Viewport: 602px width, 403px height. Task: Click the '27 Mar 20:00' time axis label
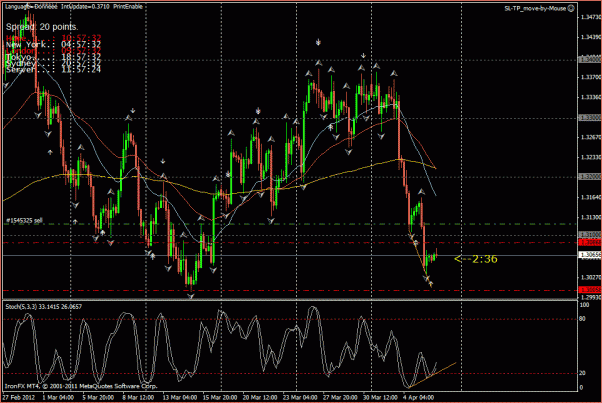tap(340, 397)
